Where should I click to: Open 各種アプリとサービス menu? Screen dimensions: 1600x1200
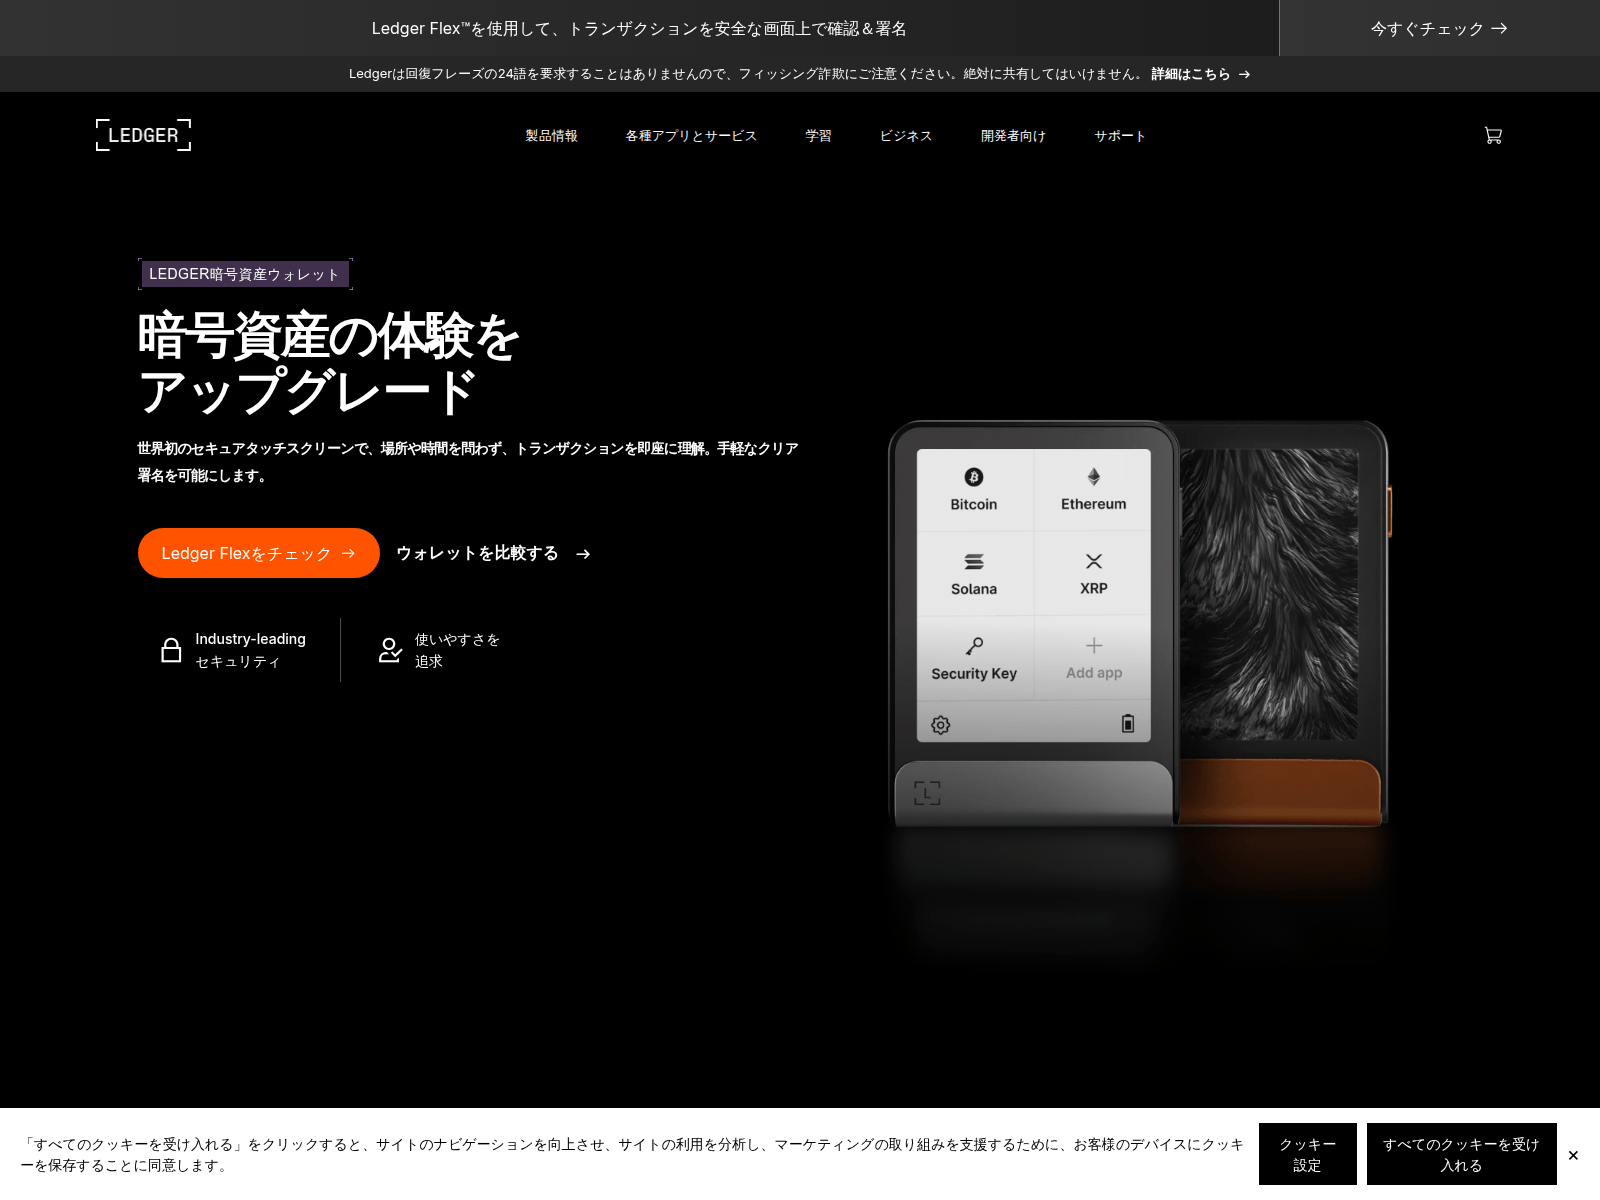click(691, 136)
